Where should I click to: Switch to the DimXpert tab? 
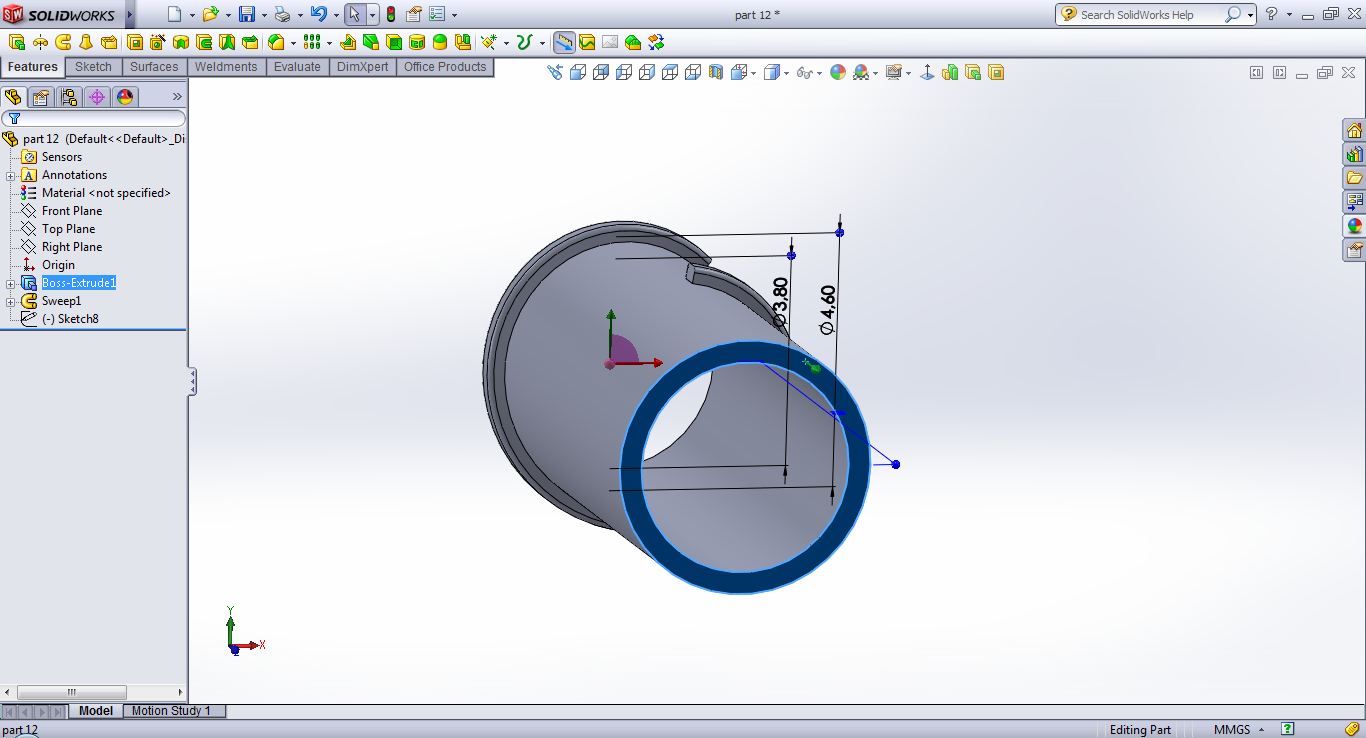[363, 67]
